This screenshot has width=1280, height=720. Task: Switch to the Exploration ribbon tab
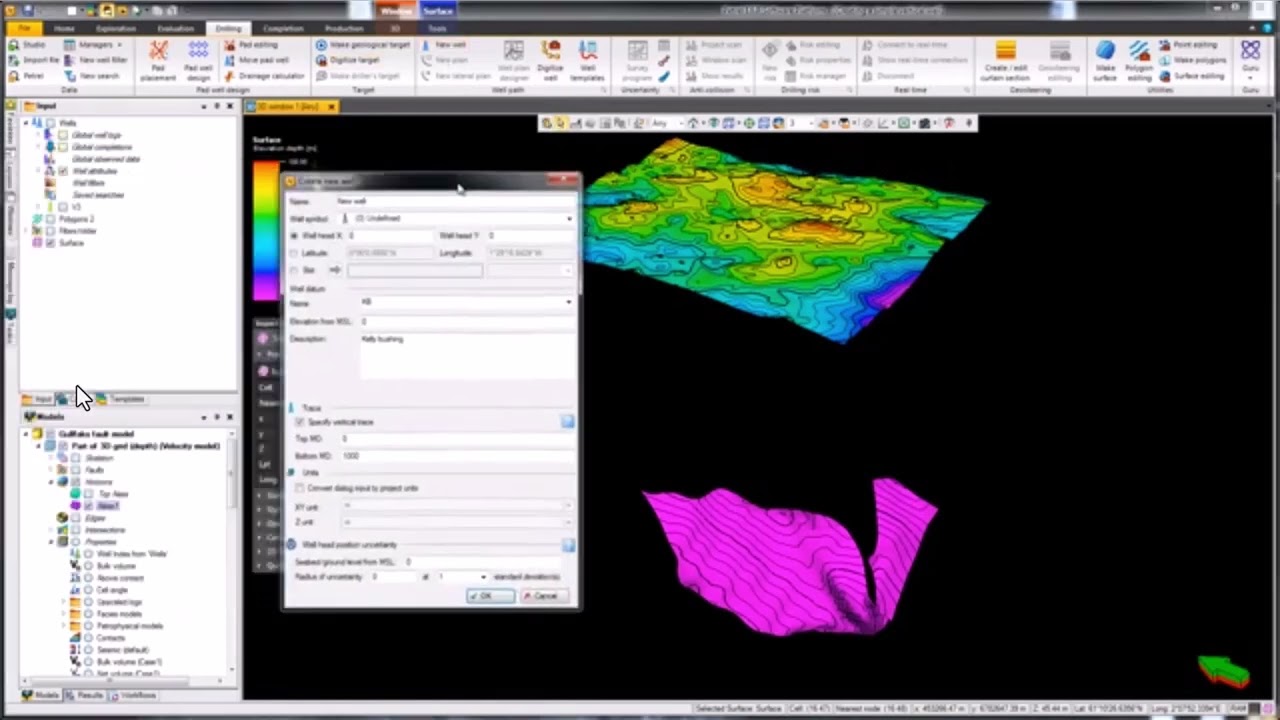(116, 28)
